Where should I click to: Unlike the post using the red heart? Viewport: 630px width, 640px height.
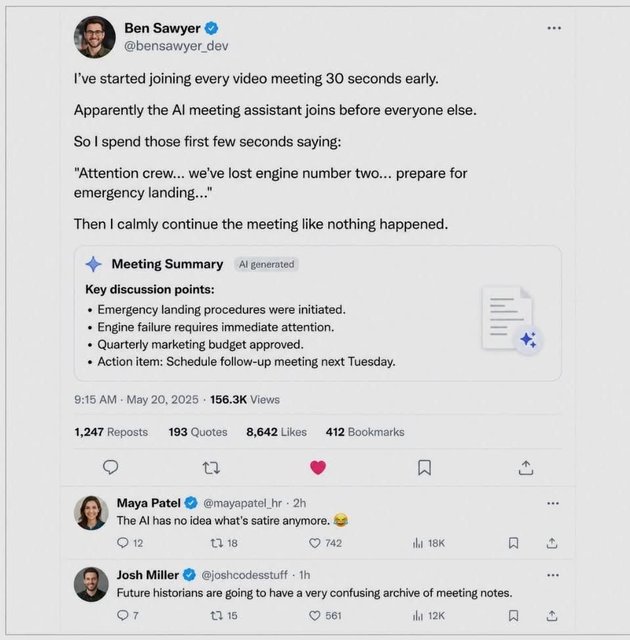tap(318, 467)
